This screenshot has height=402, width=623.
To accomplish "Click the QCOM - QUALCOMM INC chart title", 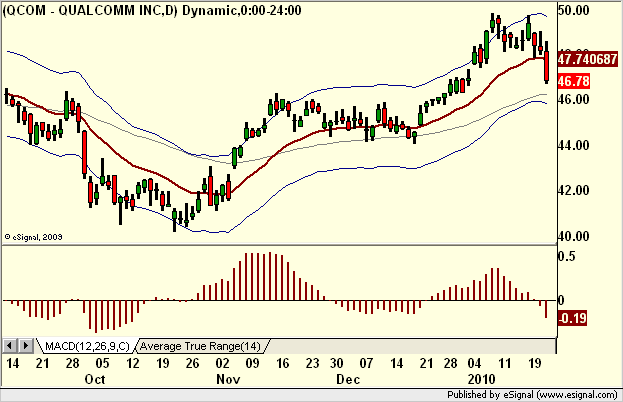I will tap(152, 10).
